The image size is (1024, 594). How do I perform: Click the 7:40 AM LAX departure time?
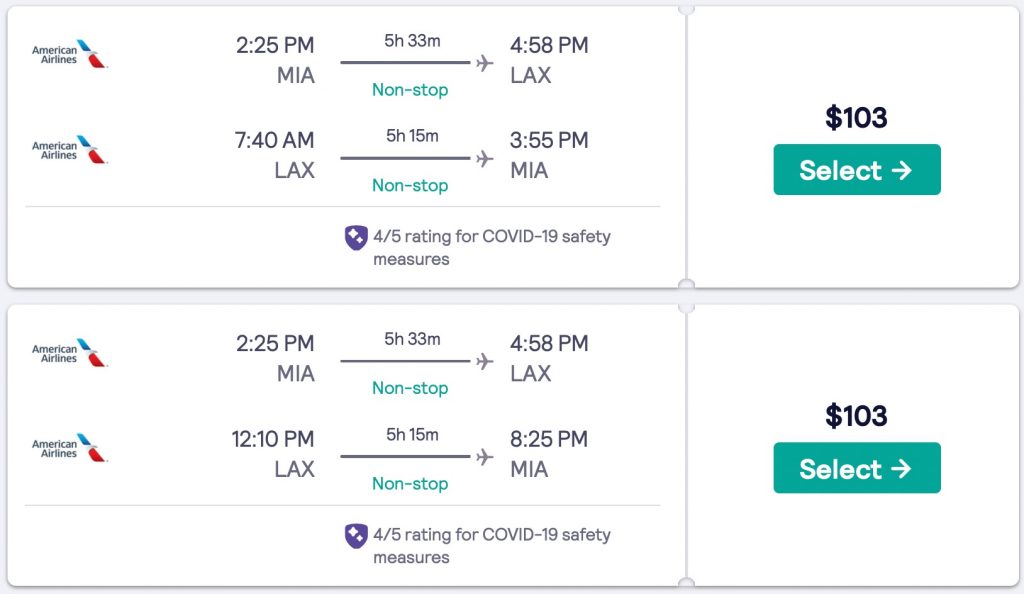[274, 141]
